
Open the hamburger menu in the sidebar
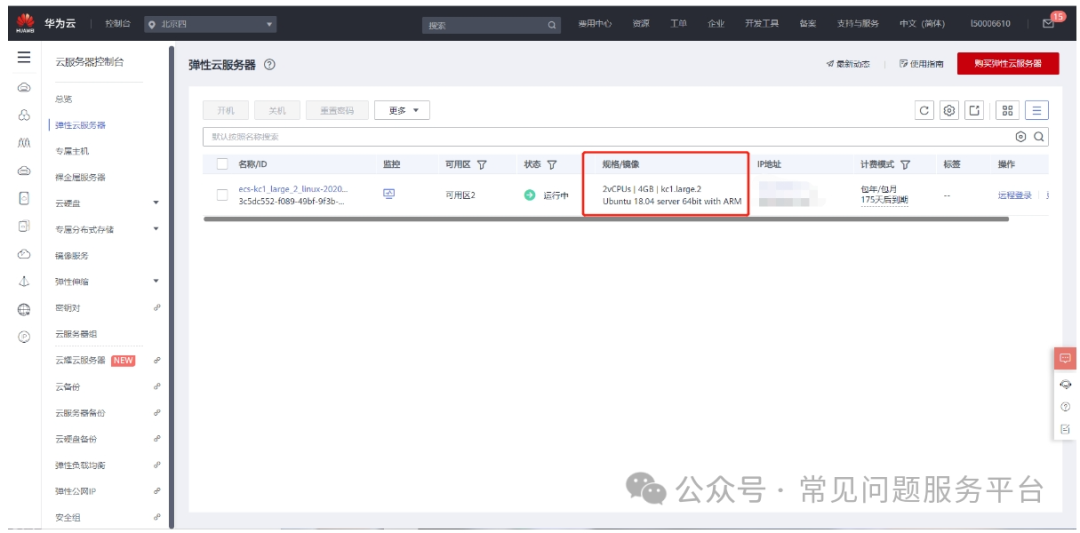[x=24, y=58]
